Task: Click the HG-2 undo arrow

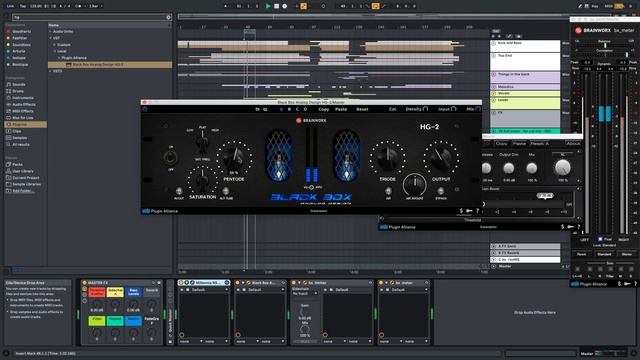Action: tap(257, 109)
